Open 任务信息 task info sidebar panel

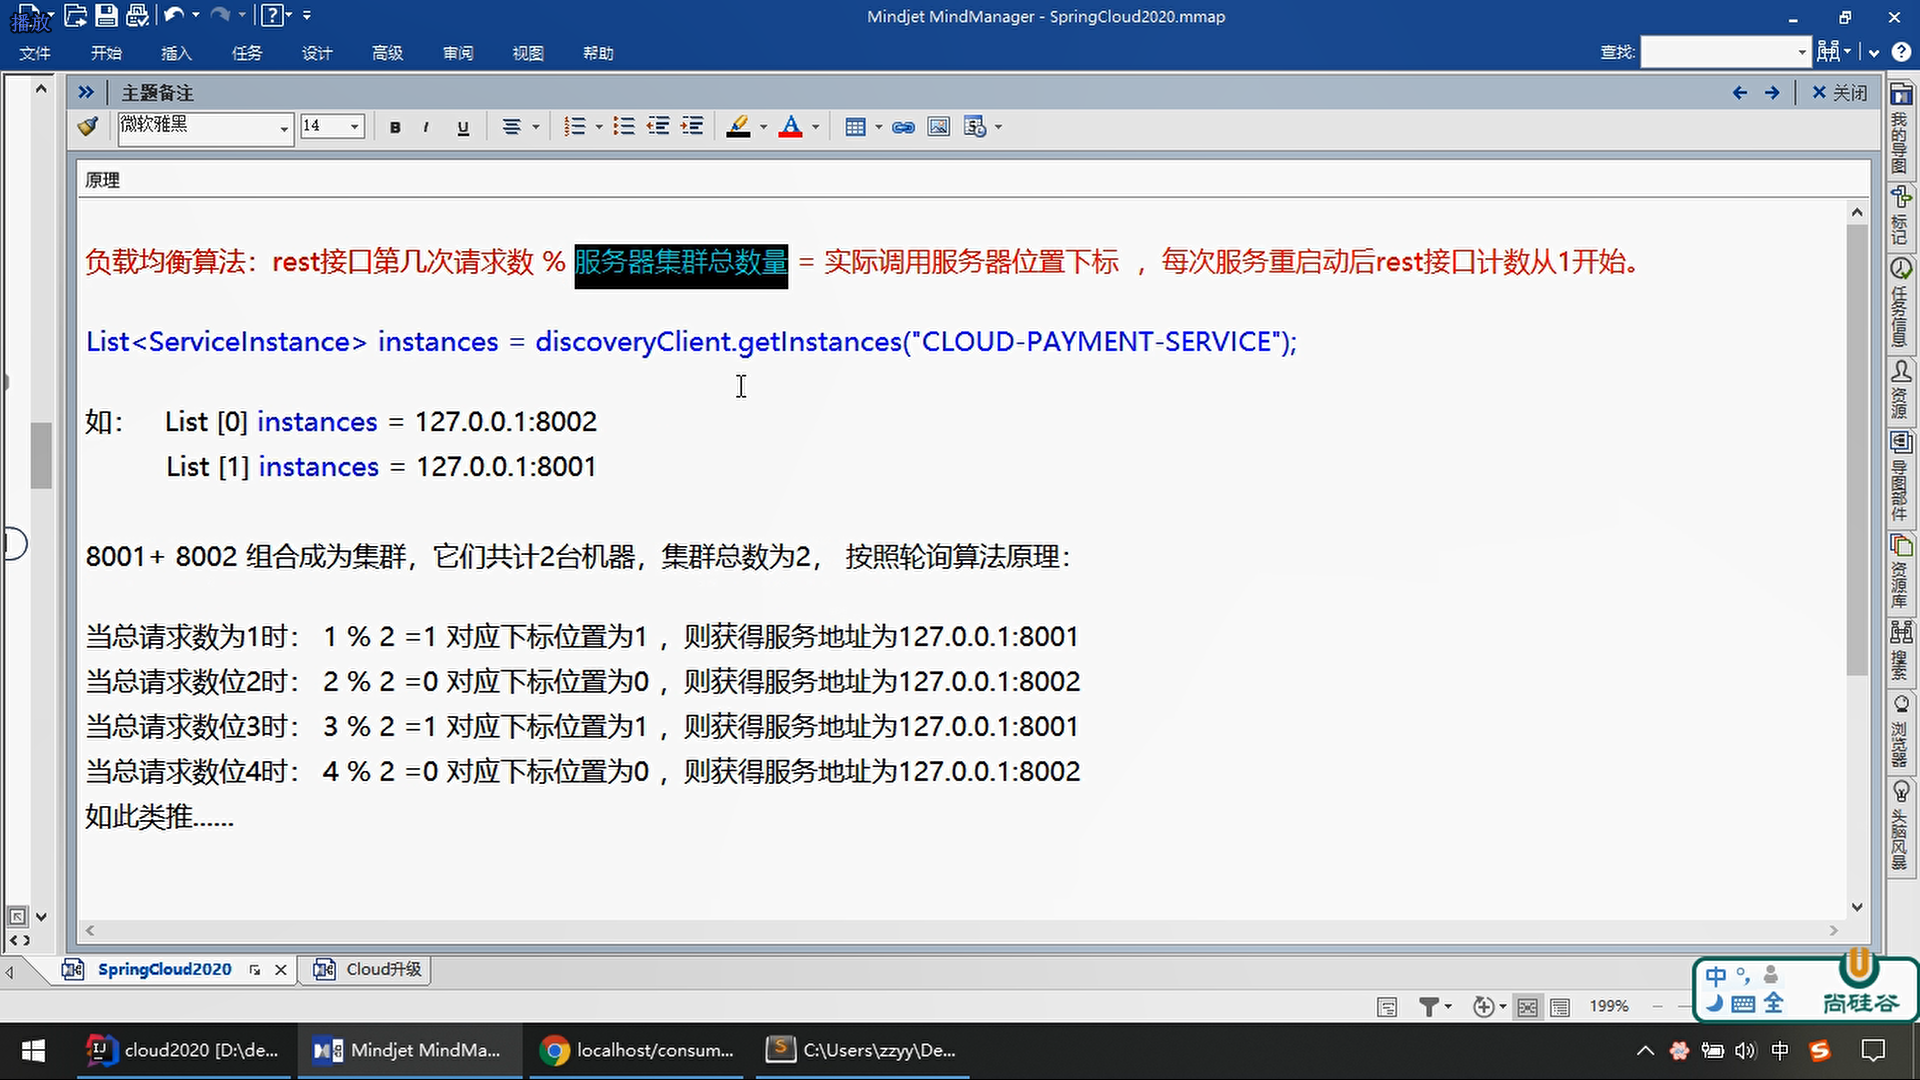pos(1900,302)
